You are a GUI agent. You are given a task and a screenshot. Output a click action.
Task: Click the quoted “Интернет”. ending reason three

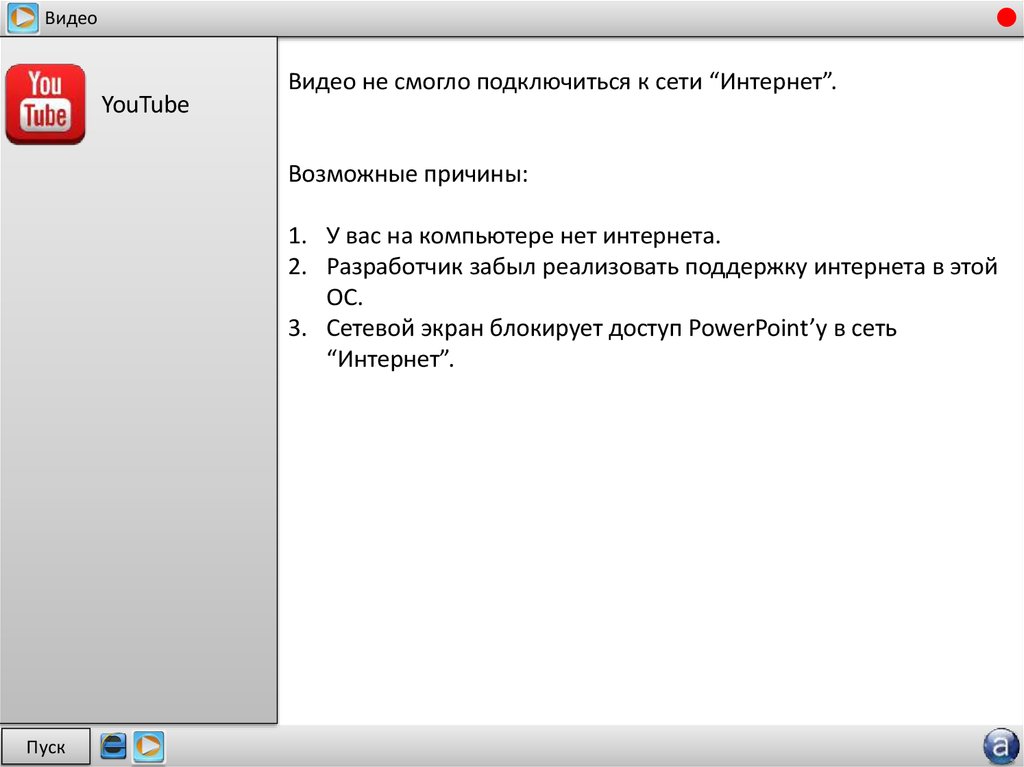click(390, 359)
